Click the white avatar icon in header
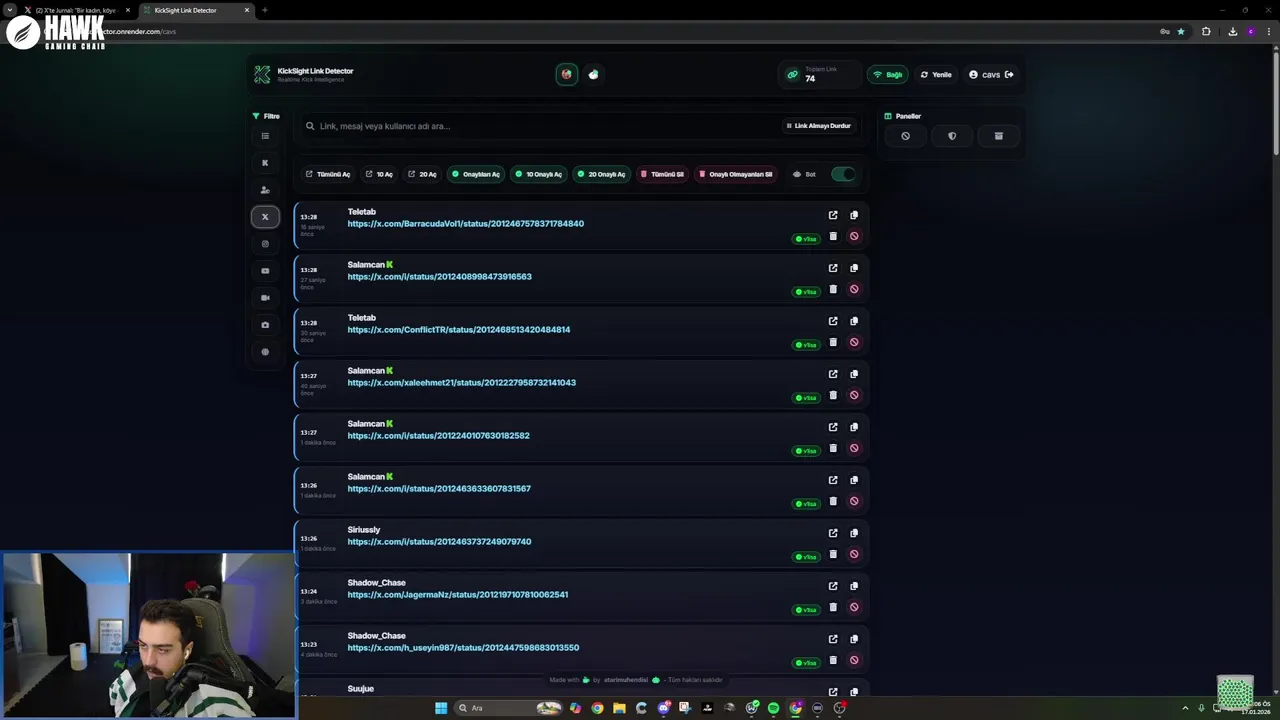 click(593, 74)
